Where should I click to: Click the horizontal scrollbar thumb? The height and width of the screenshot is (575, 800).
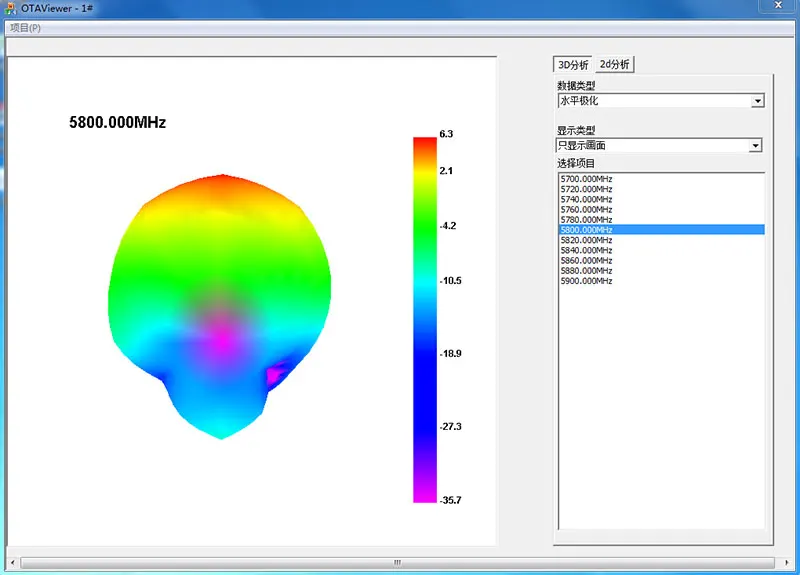[397, 563]
